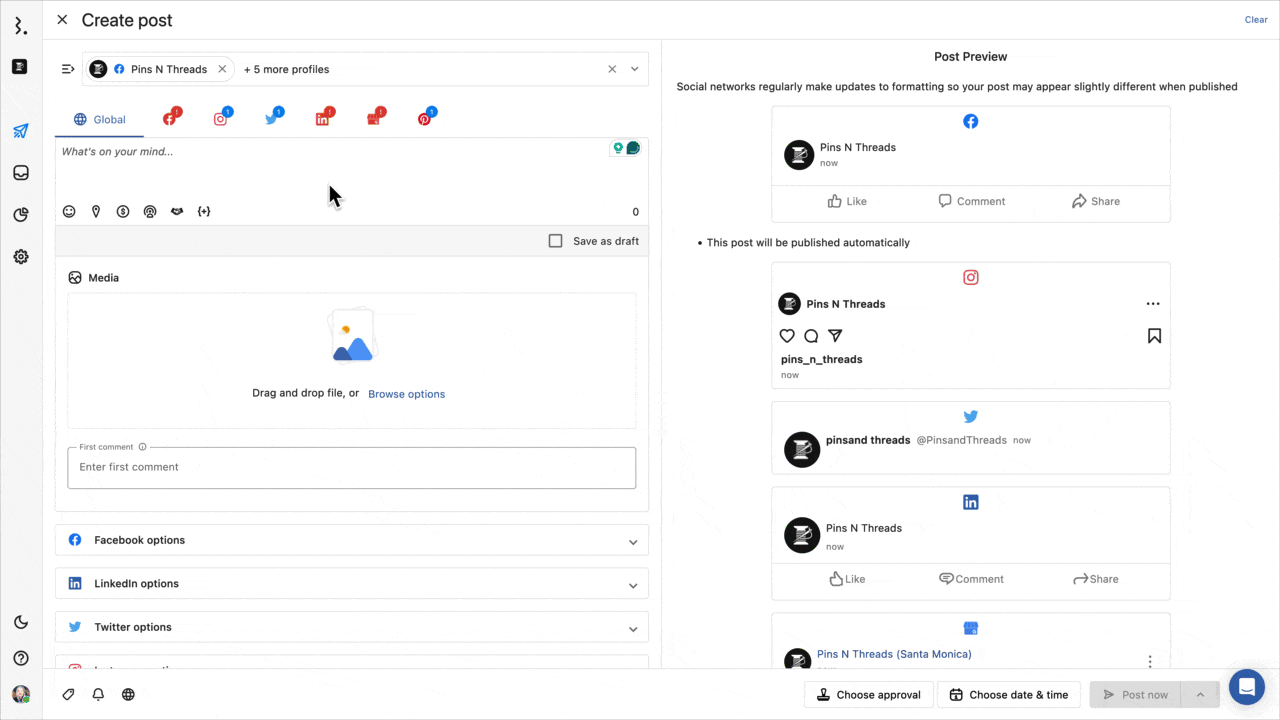
Task: Check the Save as draft checkbox
Action: [x=556, y=241]
